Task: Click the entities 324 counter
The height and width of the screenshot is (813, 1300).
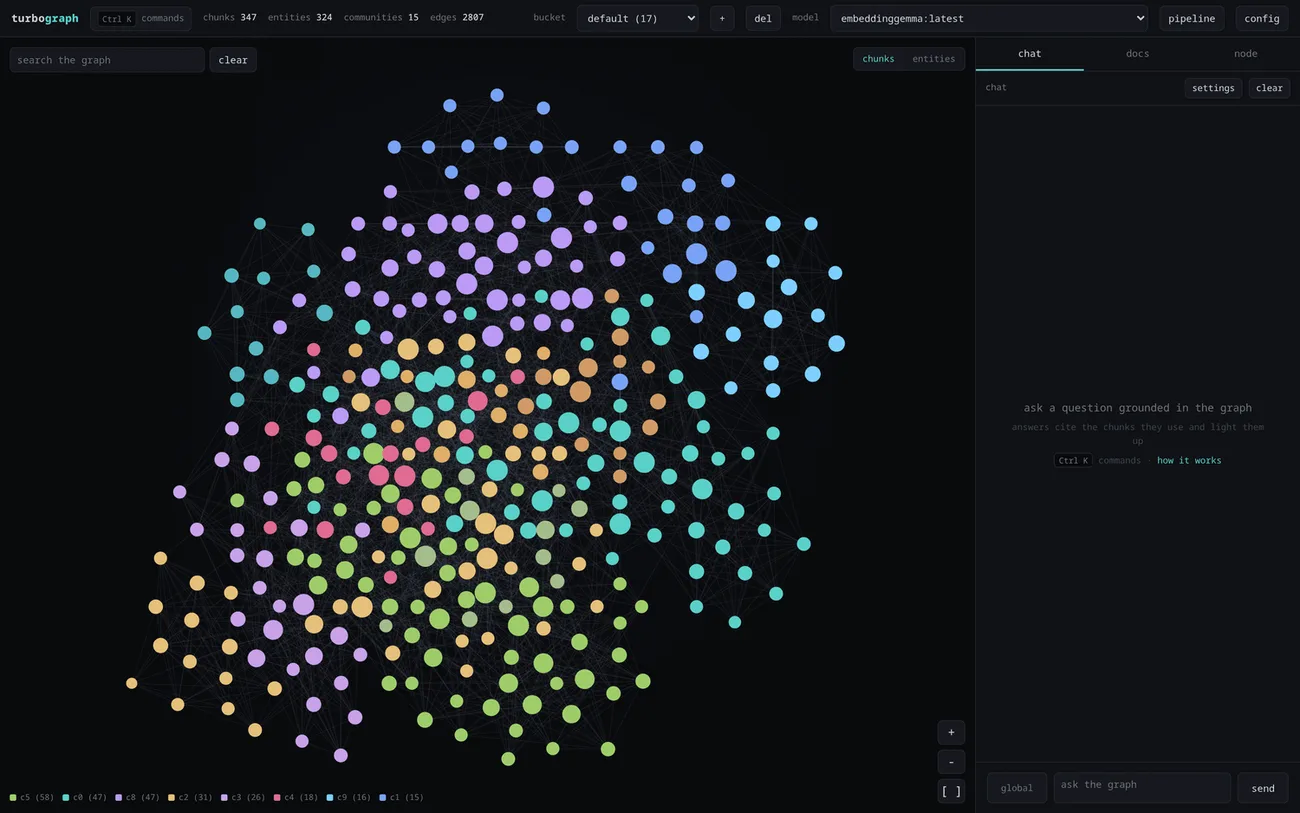Action: 300,18
